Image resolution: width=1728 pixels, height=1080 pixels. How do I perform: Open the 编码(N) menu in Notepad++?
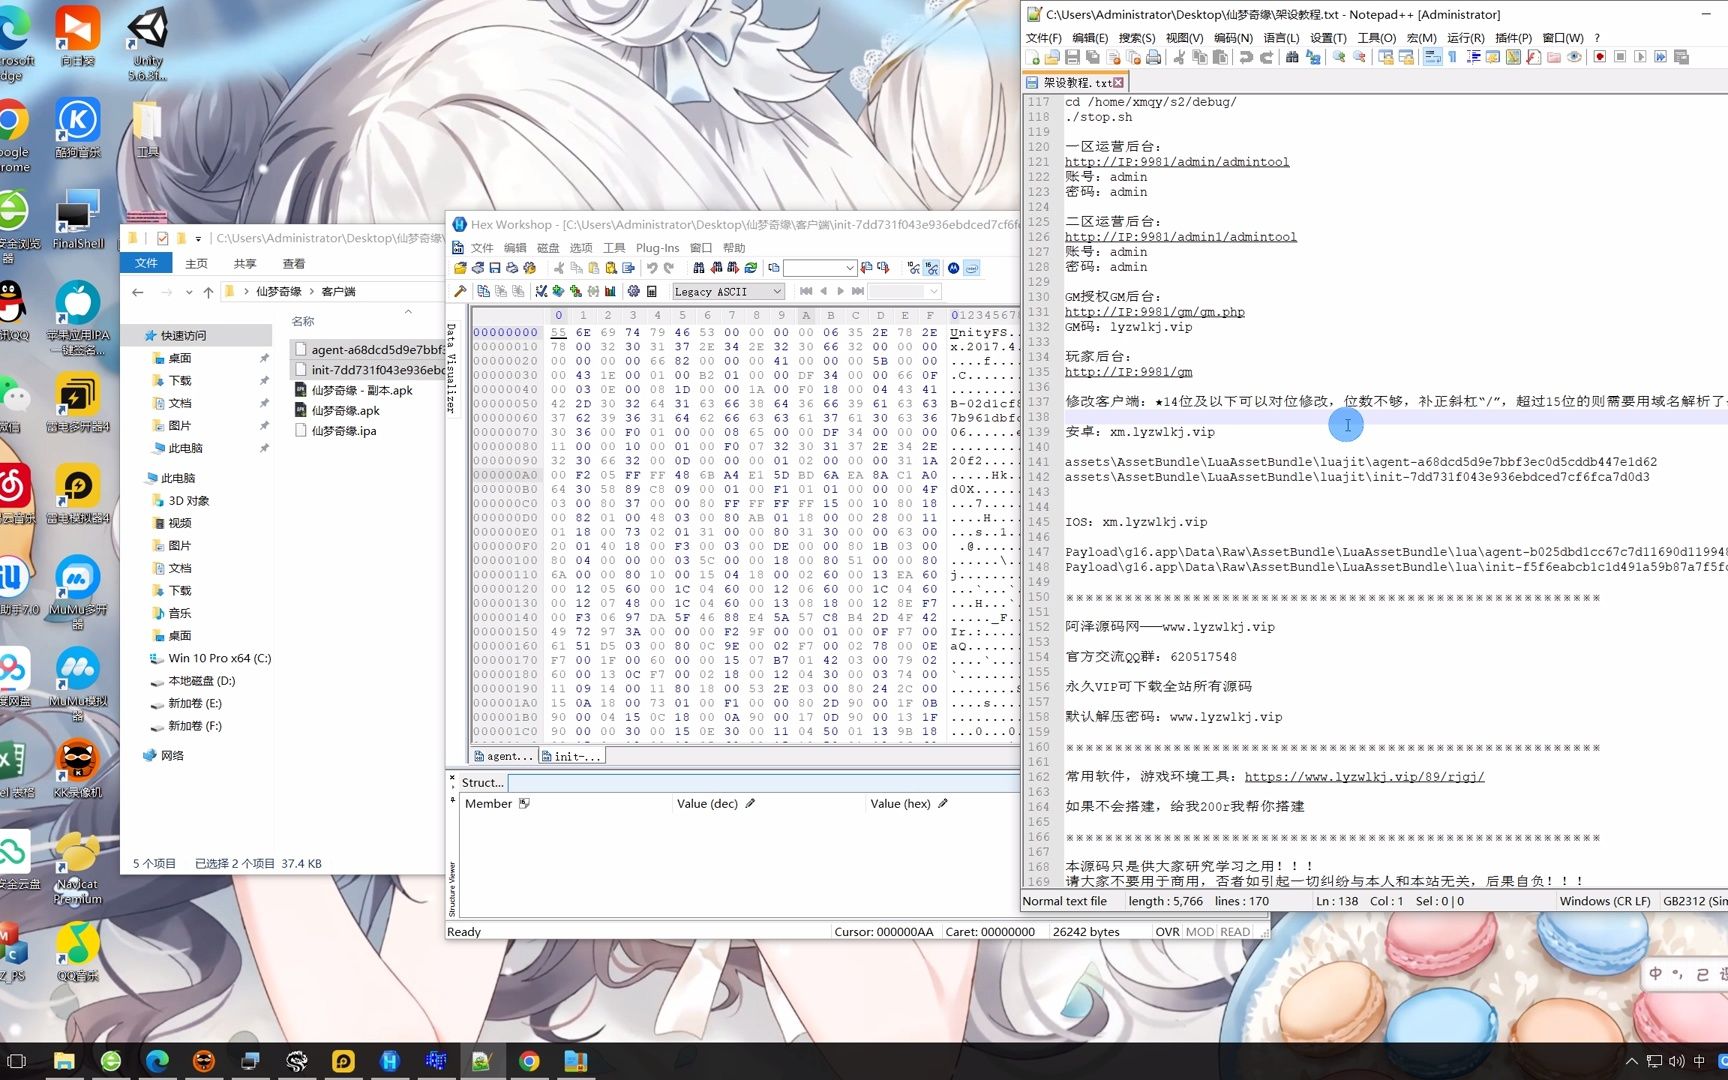tap(1233, 38)
